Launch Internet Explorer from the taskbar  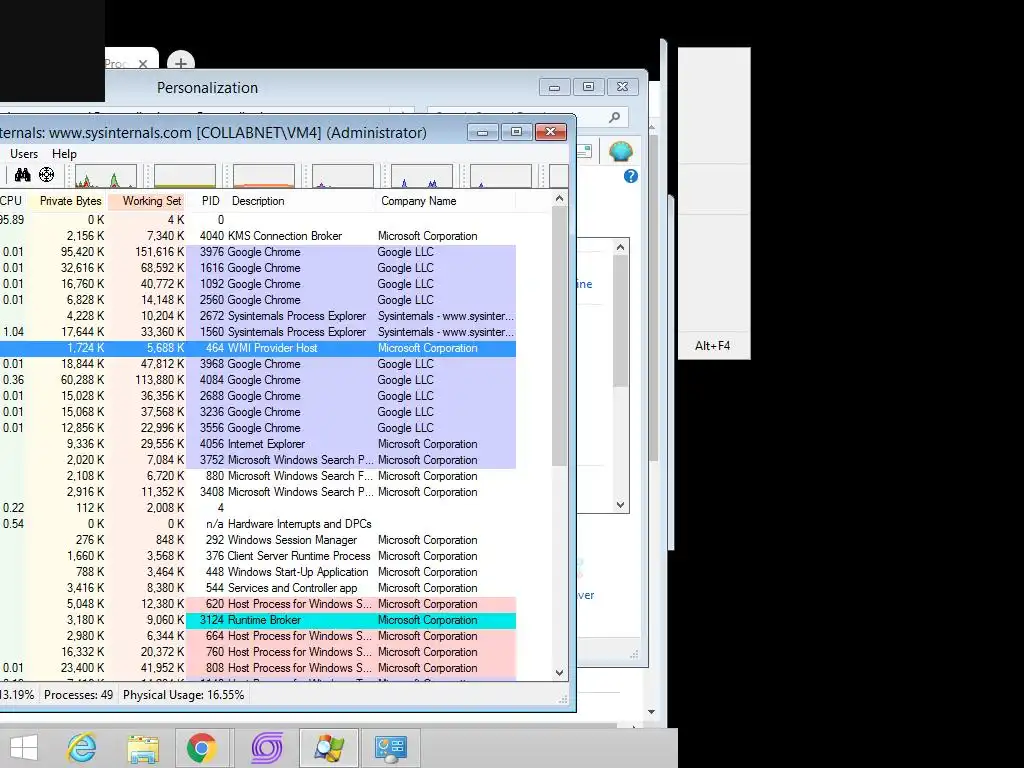[82, 748]
